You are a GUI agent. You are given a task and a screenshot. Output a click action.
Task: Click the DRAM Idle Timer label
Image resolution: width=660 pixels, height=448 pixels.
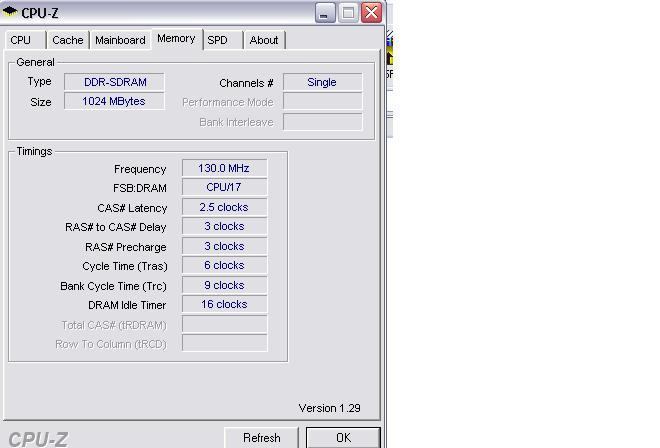pyautogui.click(x=127, y=305)
